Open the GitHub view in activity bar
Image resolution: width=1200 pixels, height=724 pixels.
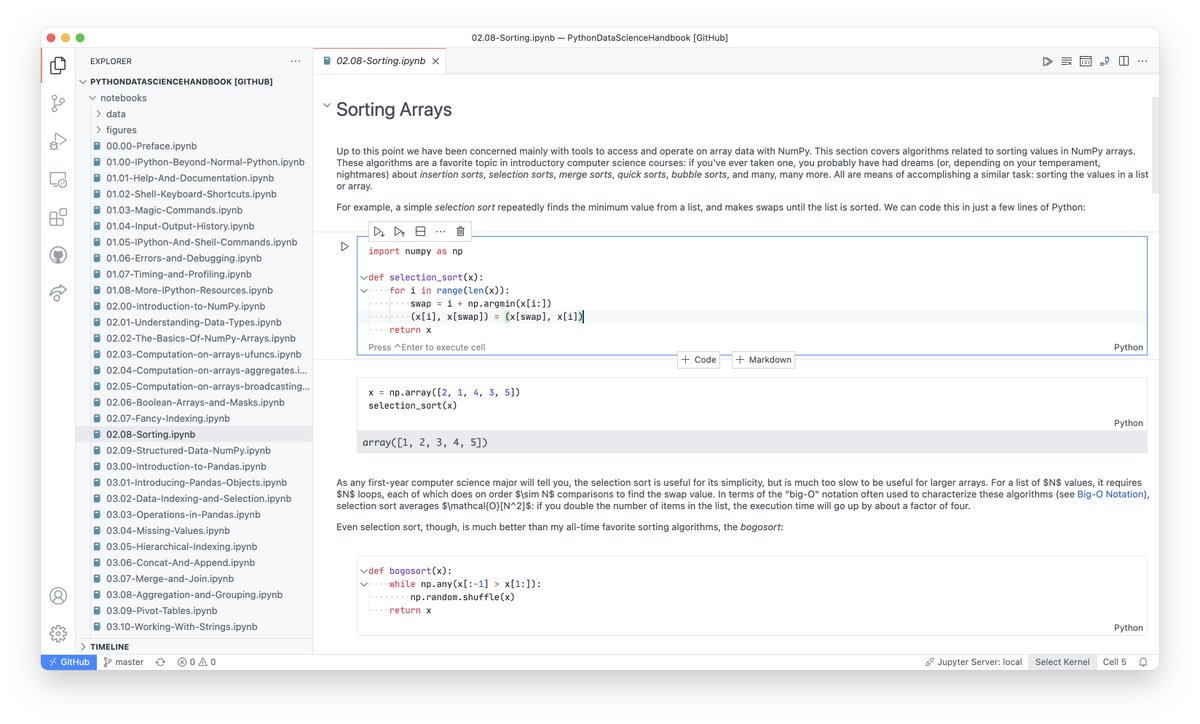pos(58,255)
